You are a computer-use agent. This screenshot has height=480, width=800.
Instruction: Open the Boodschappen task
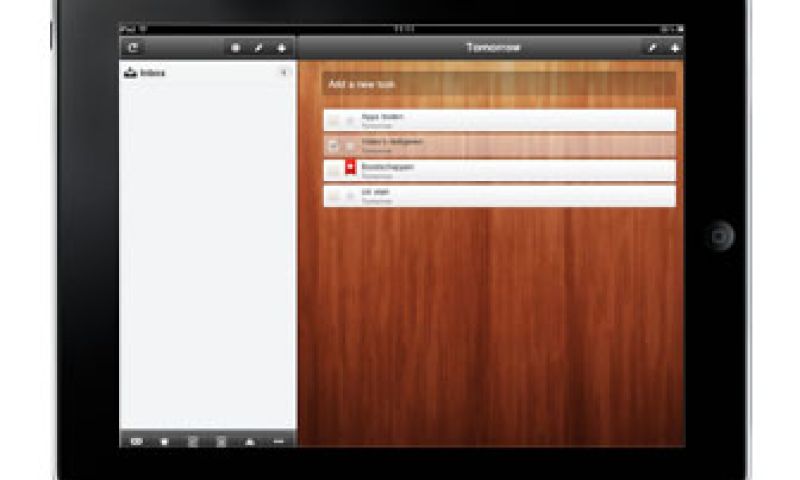pyautogui.click(x=499, y=171)
